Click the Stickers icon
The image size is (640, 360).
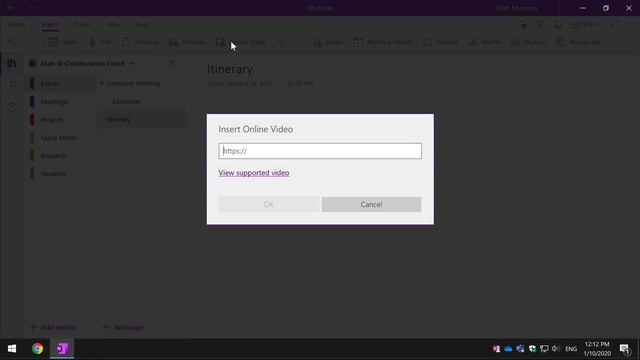515,42
